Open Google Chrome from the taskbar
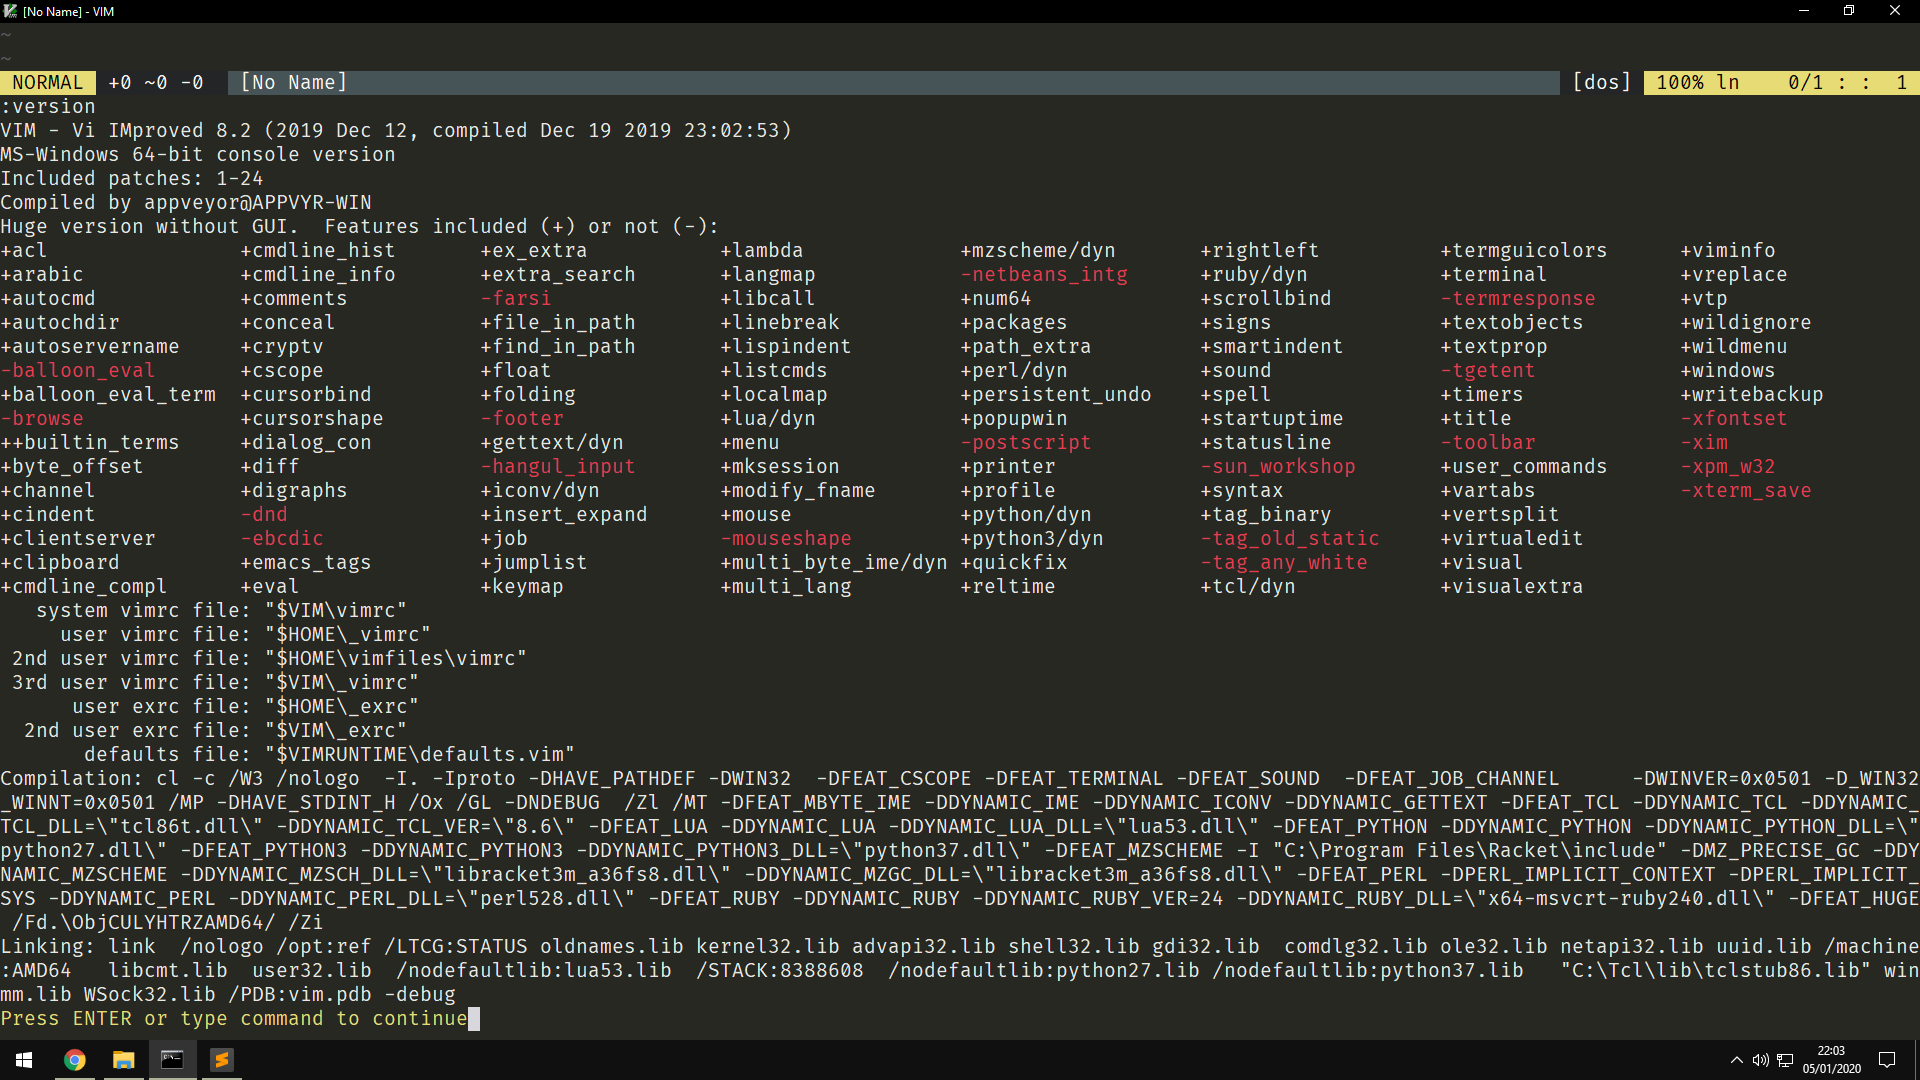Screen dimensions: 1920x1080 (75, 1060)
